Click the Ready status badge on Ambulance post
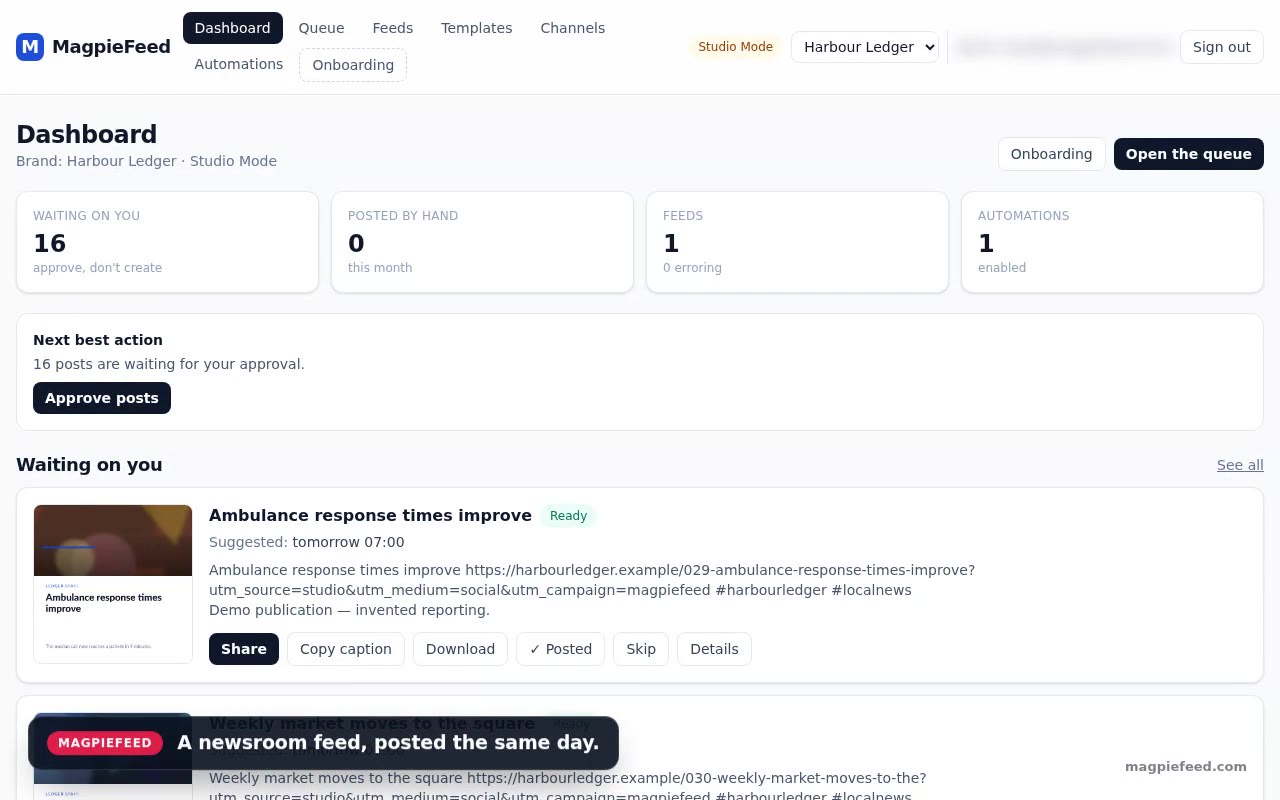This screenshot has width=1280, height=800. [x=568, y=516]
